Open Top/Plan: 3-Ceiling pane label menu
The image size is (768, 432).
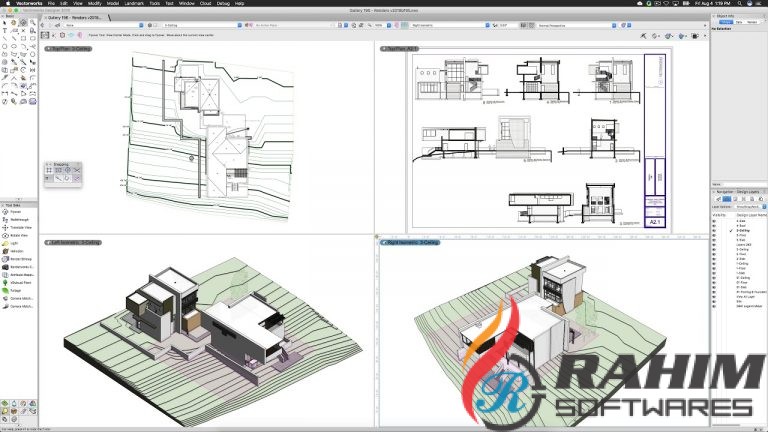coord(68,49)
